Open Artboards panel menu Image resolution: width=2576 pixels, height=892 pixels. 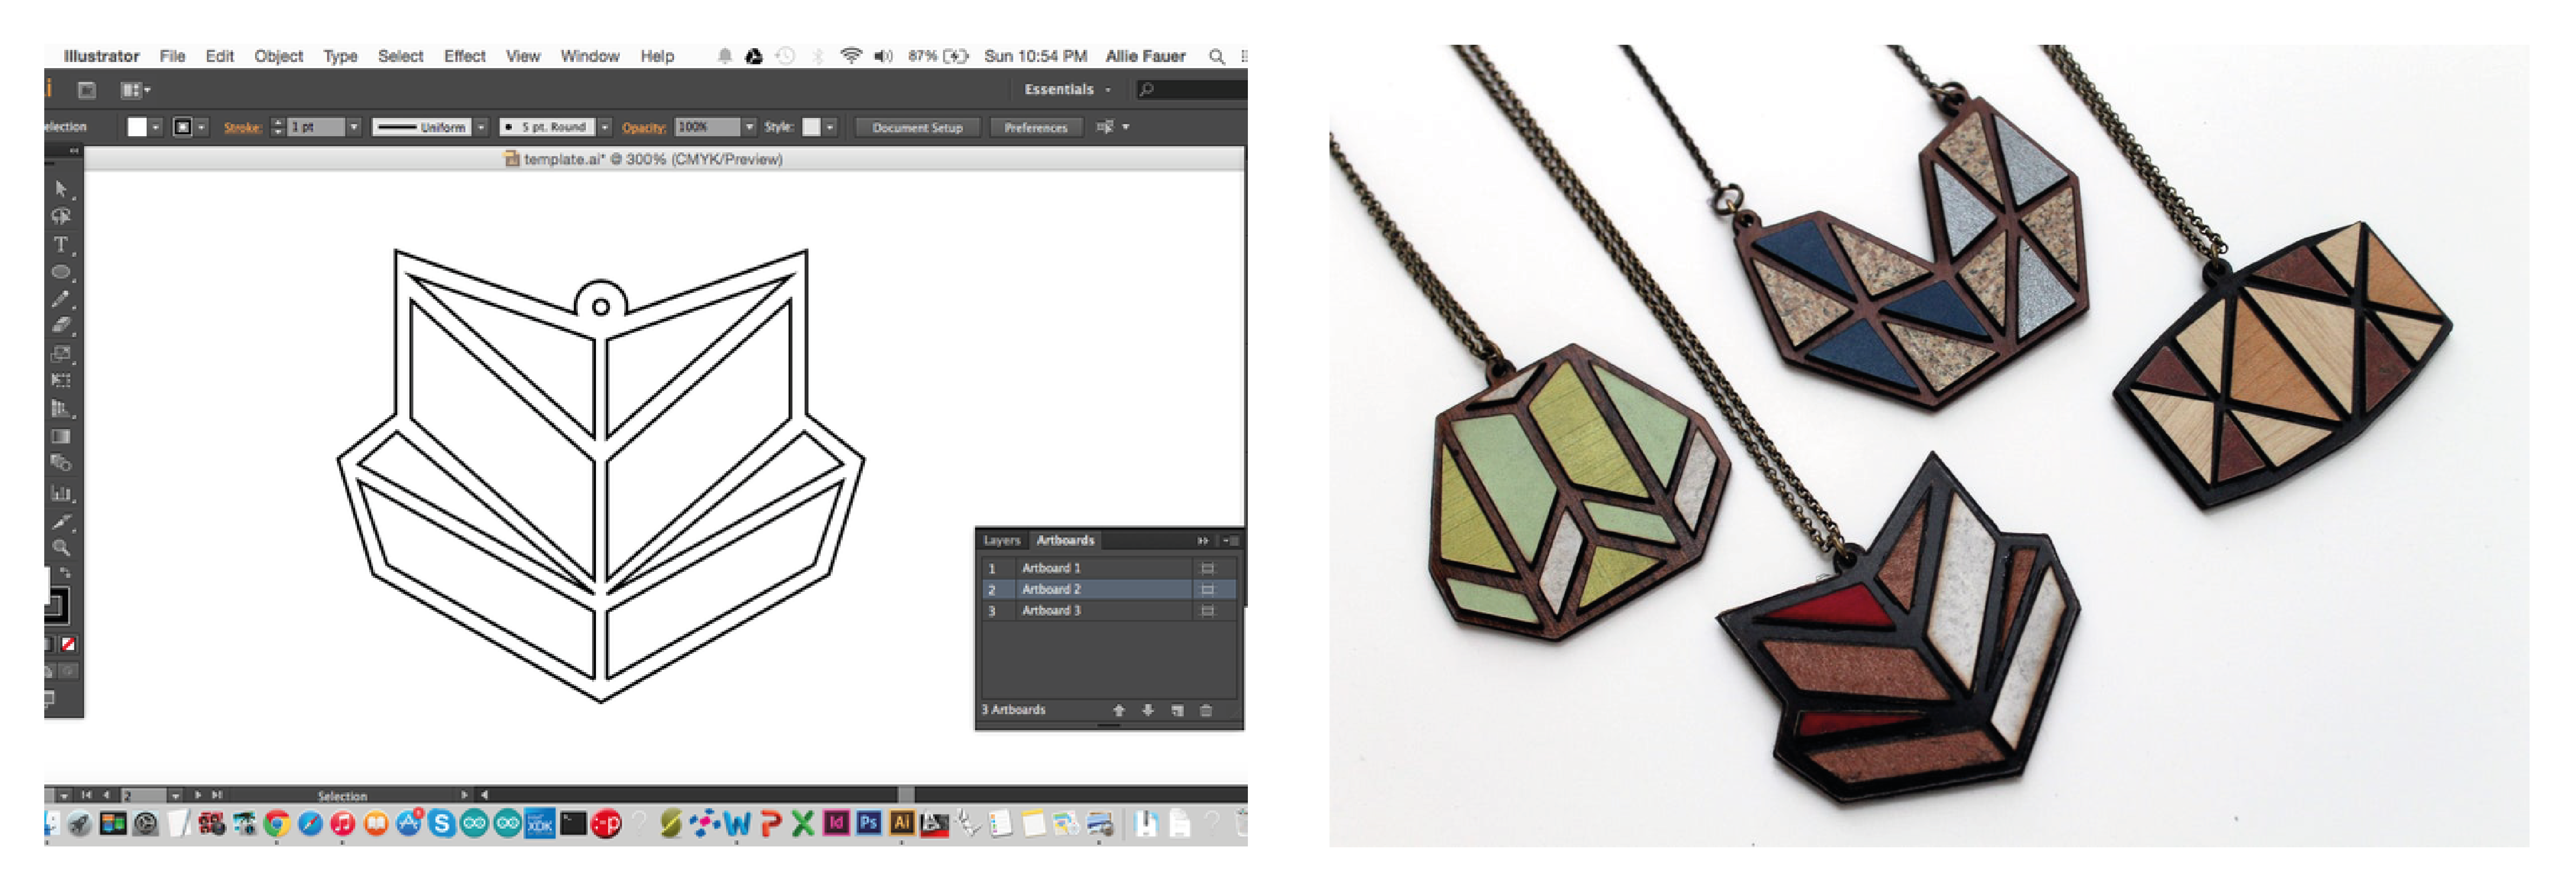(1231, 540)
